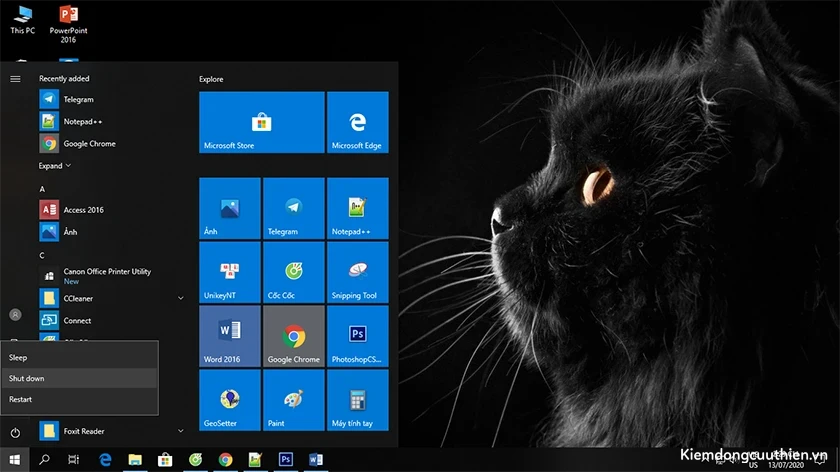The width and height of the screenshot is (840, 472).
Task: Open the Cốc Cốc browser tile
Action: point(294,272)
